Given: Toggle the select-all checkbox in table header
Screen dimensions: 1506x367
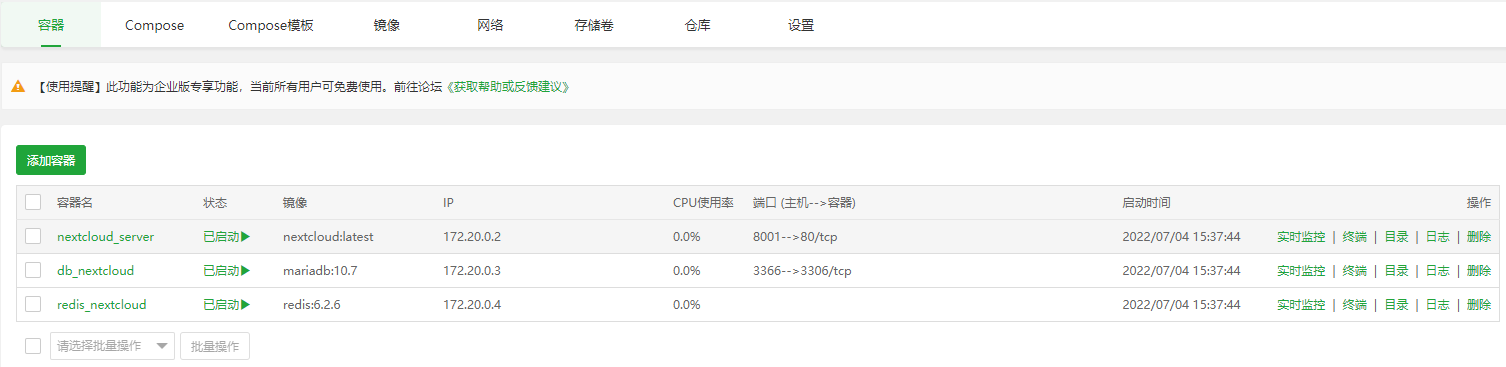Looking at the screenshot, I should tap(33, 202).
